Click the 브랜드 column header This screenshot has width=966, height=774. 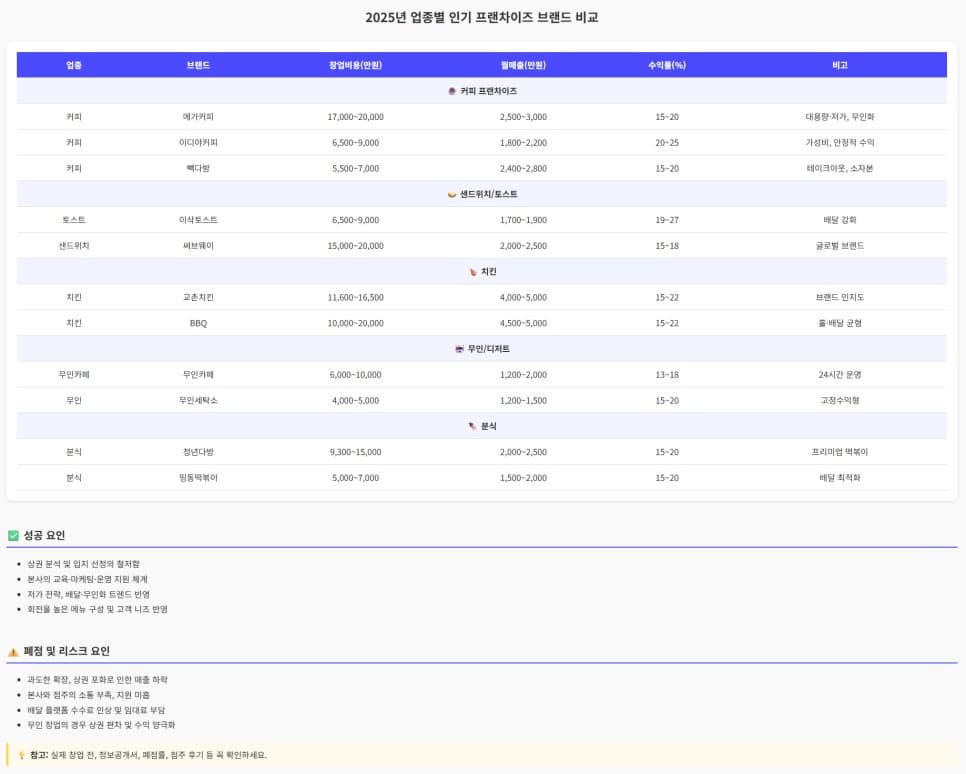click(x=198, y=65)
